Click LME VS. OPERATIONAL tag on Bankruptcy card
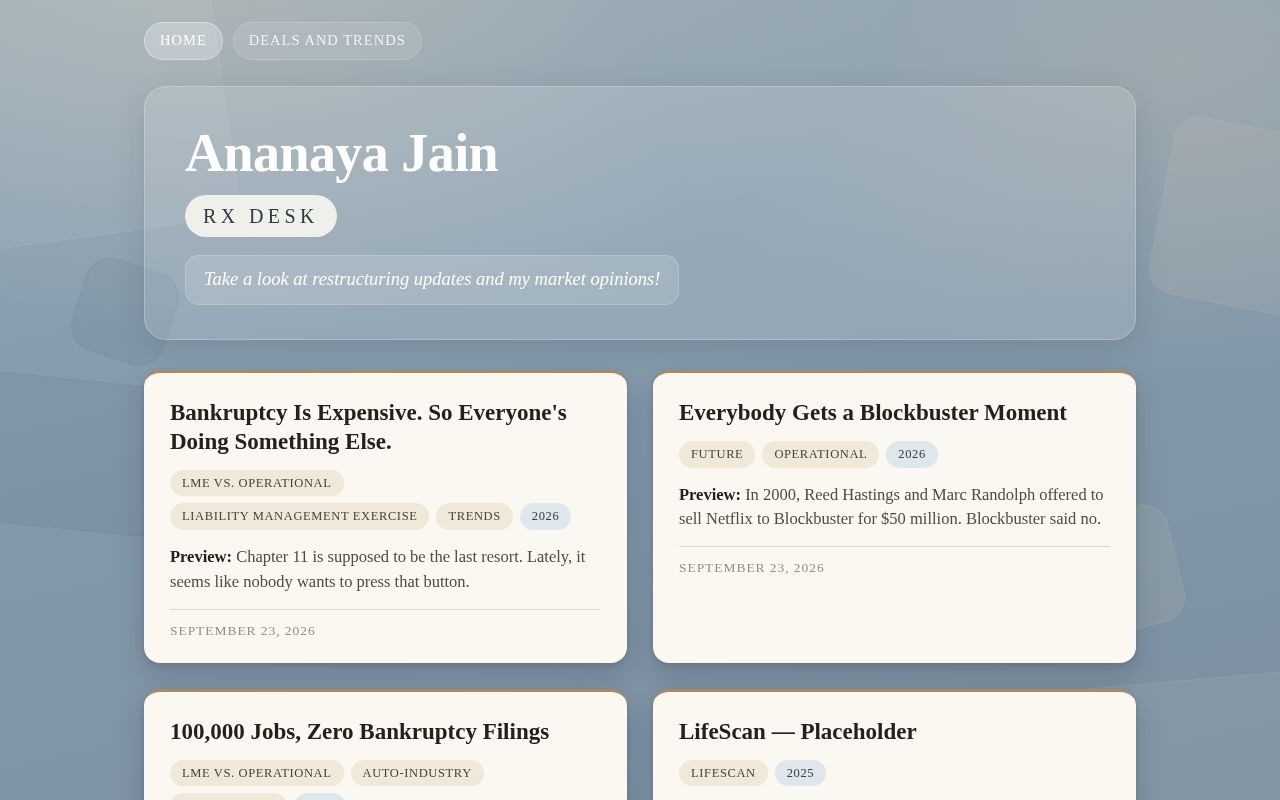 point(257,483)
